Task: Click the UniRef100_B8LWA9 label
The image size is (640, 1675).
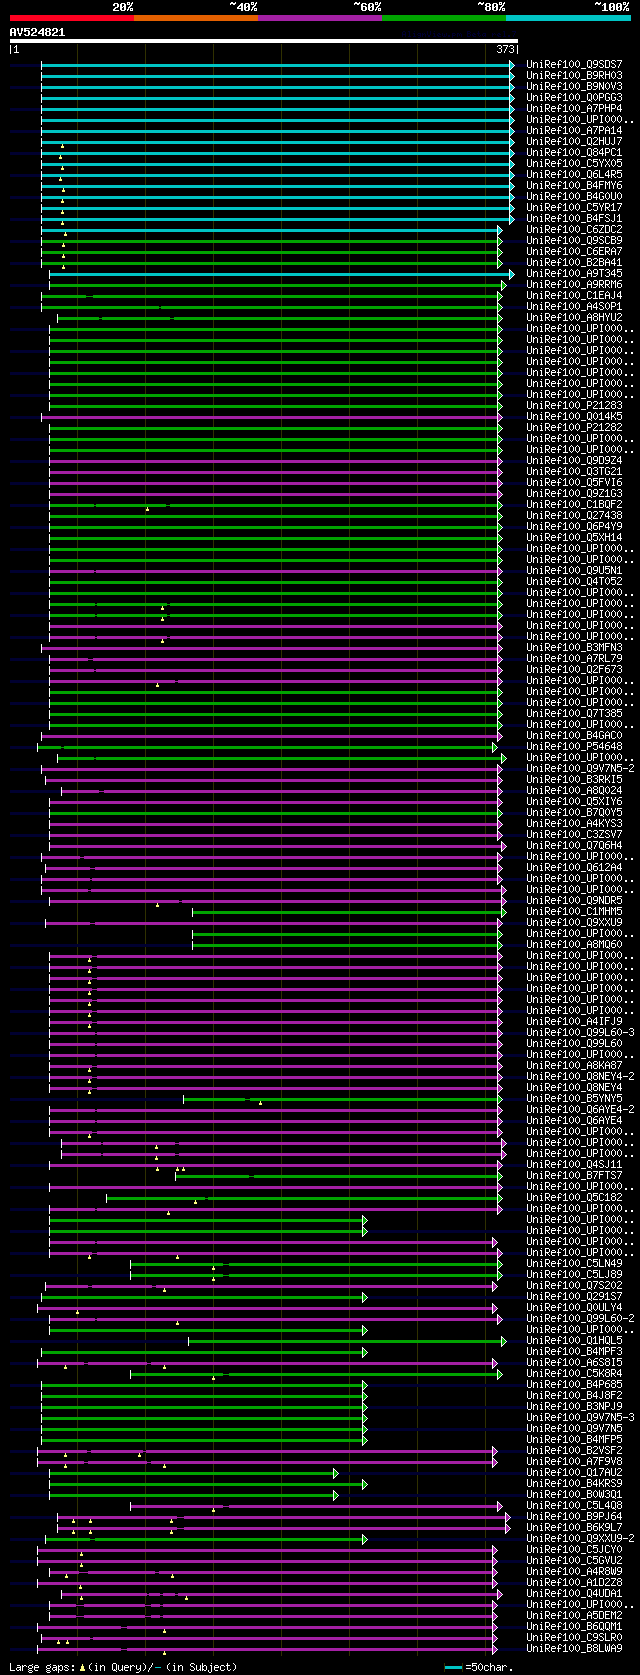Action: 574,1649
